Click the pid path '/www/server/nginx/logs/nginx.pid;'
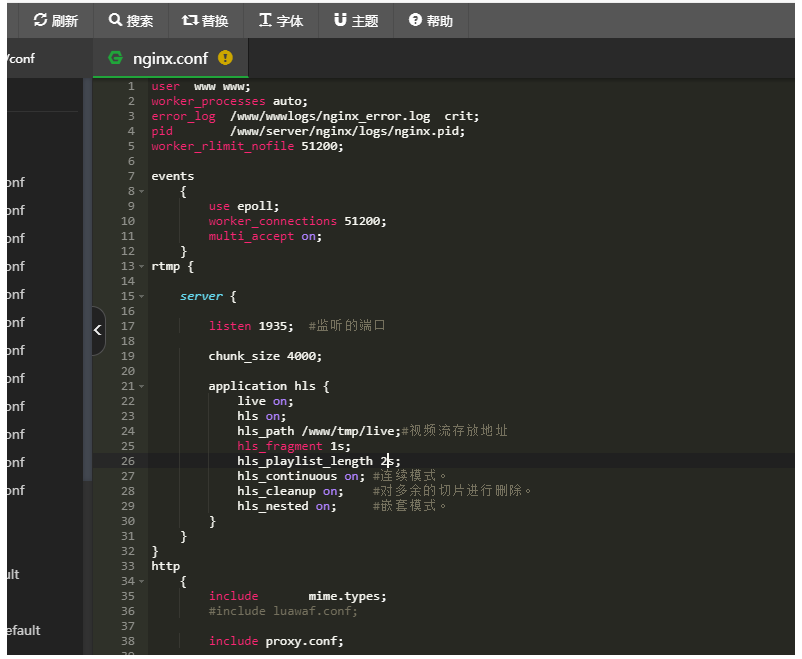The image size is (802, 659). 347,131
